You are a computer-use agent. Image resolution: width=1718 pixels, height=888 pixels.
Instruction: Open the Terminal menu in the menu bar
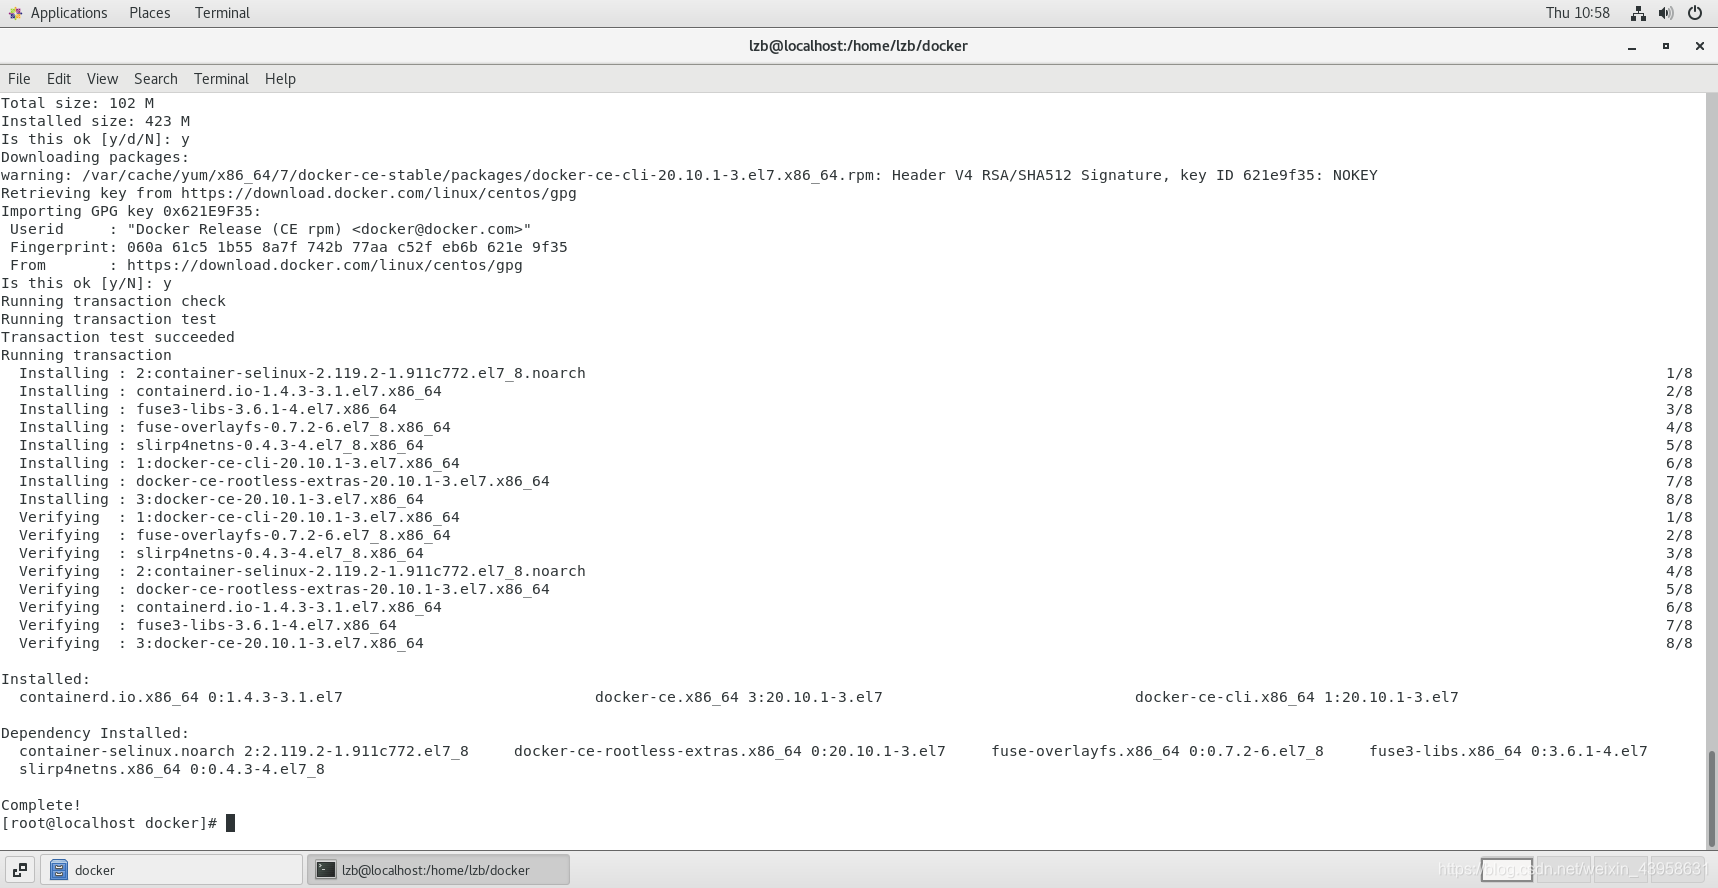221,79
